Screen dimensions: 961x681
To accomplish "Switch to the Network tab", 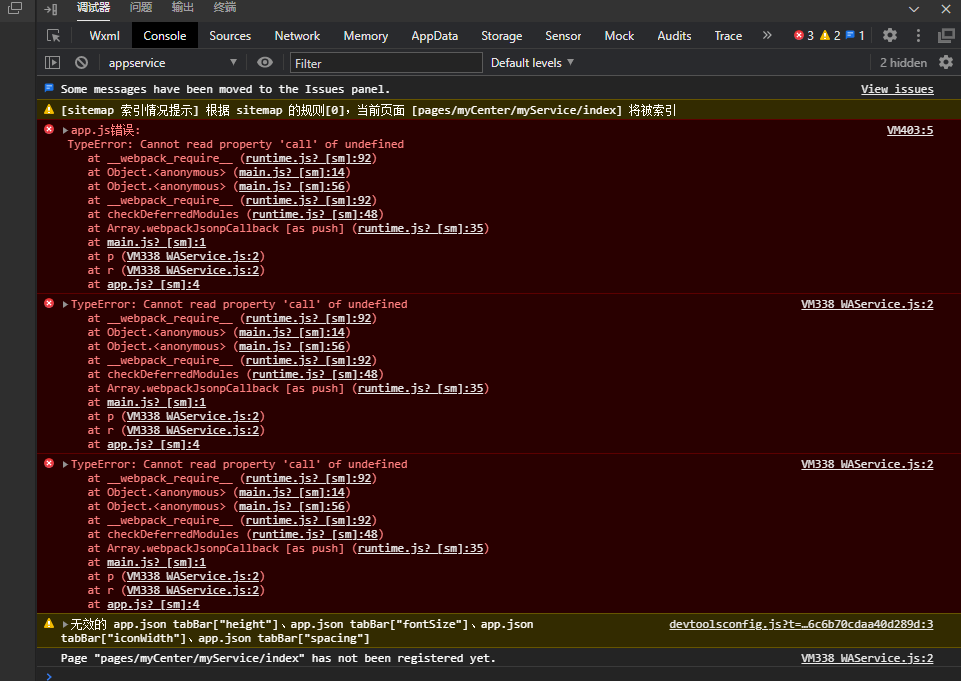I will click(x=297, y=36).
